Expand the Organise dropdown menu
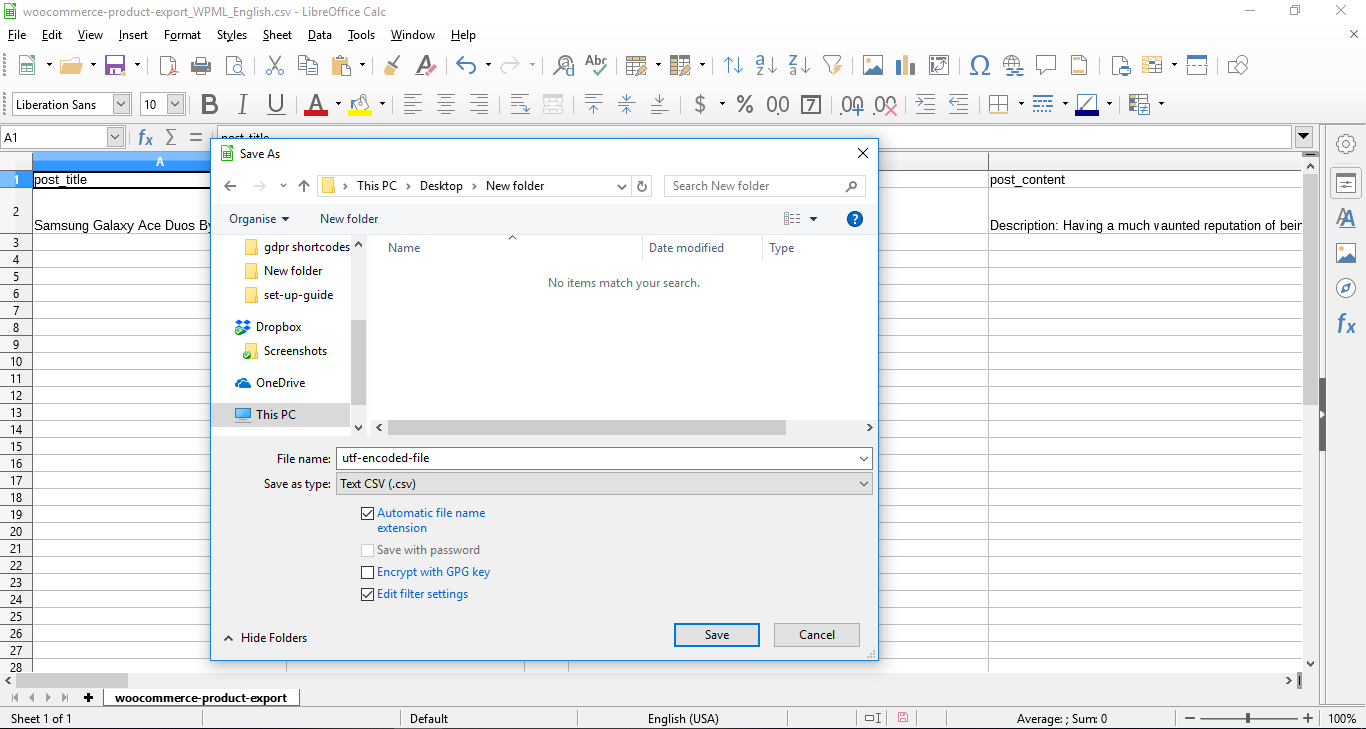This screenshot has width=1366, height=729. 258,219
